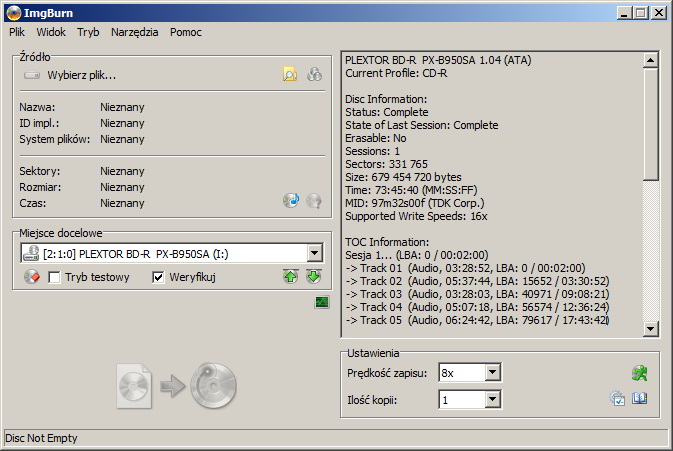Open the Plik menu
Viewport: 673px width, 451px height.
click(x=17, y=32)
